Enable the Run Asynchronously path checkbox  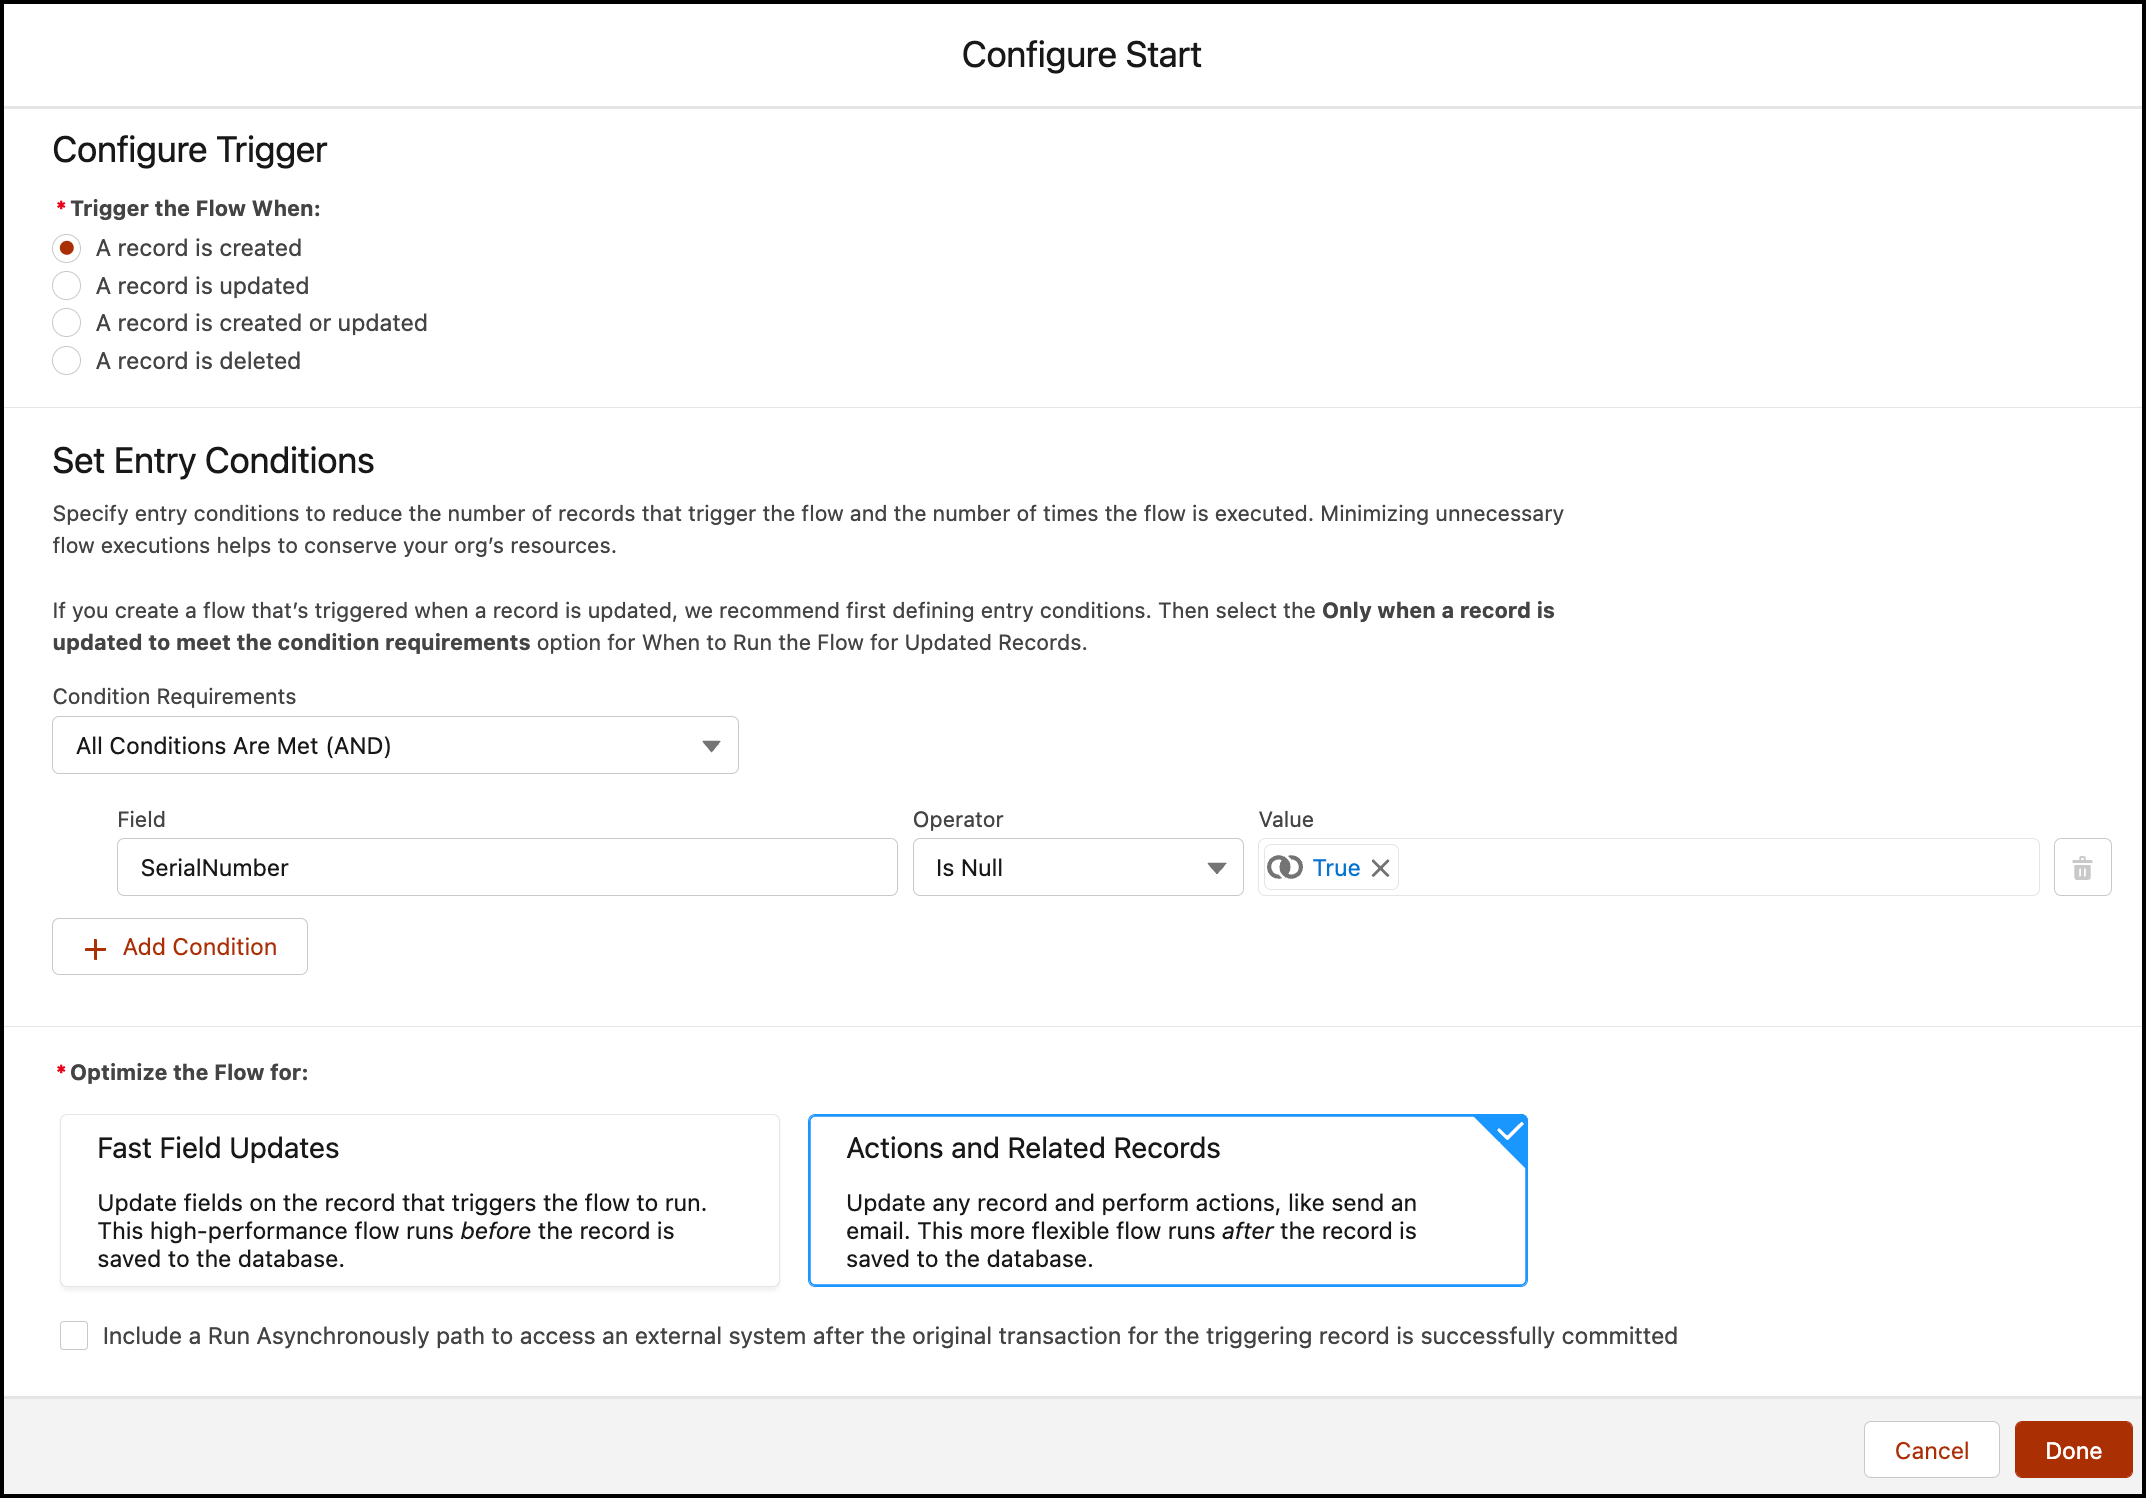tap(74, 1336)
